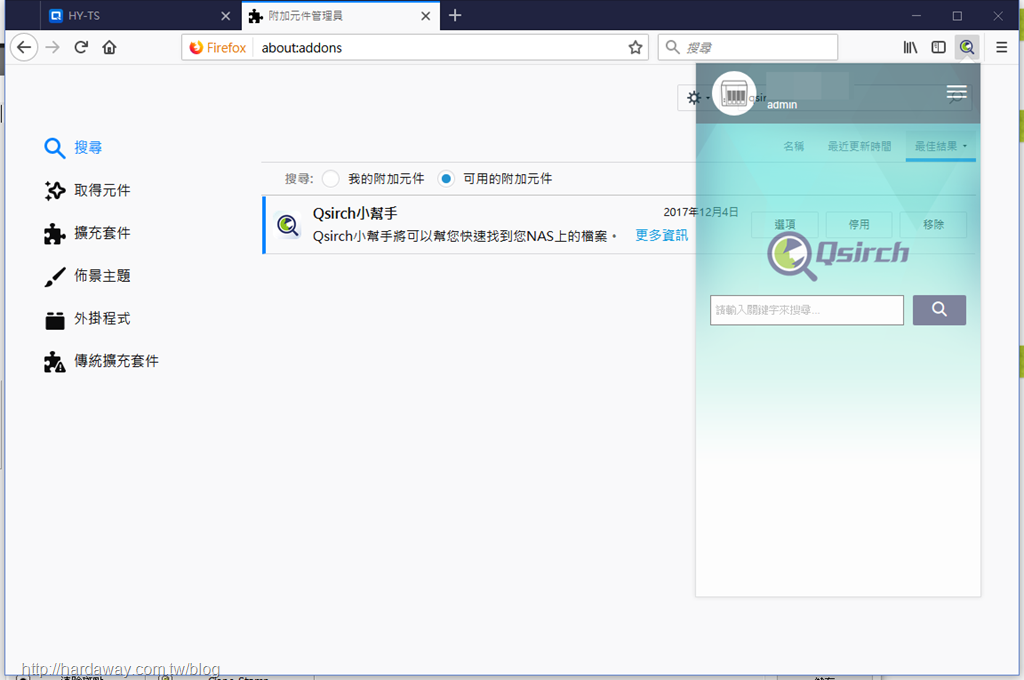The height and width of the screenshot is (680, 1024).
Task: Go back to the previous page
Action: click(24, 47)
